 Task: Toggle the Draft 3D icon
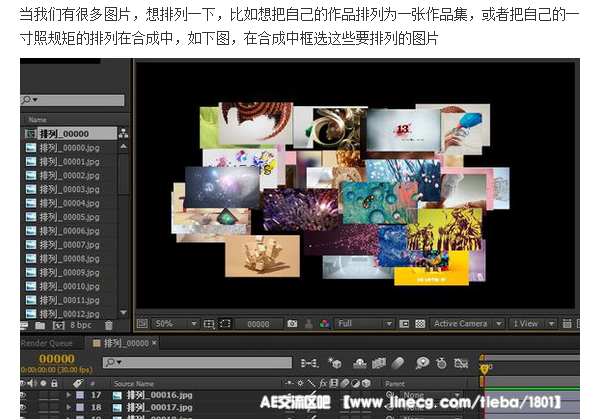(x=335, y=363)
